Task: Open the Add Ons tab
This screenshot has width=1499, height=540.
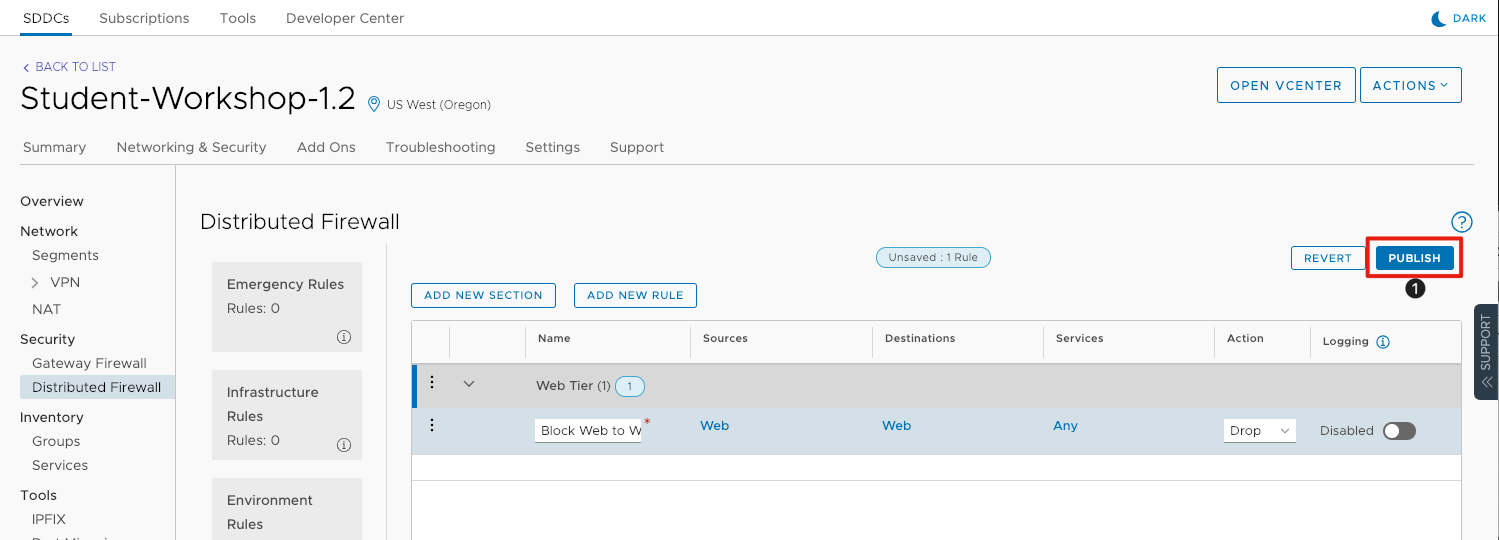Action: tap(326, 147)
